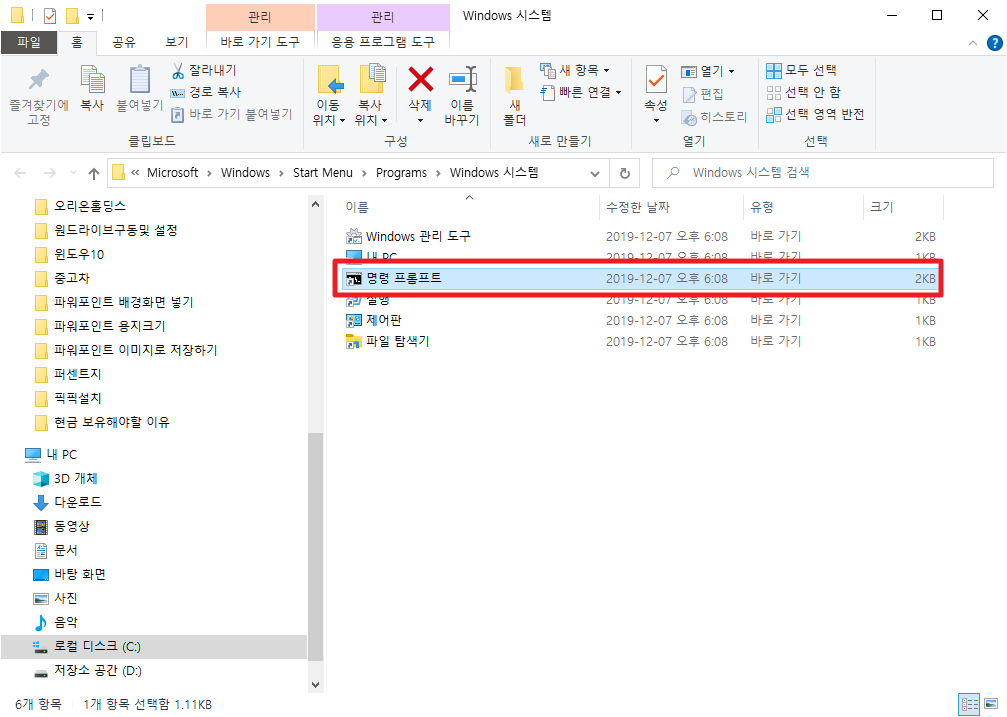Open Copy to (복사 위치) dropdown
Screen dimensions: 1007x717
[x=371, y=120]
